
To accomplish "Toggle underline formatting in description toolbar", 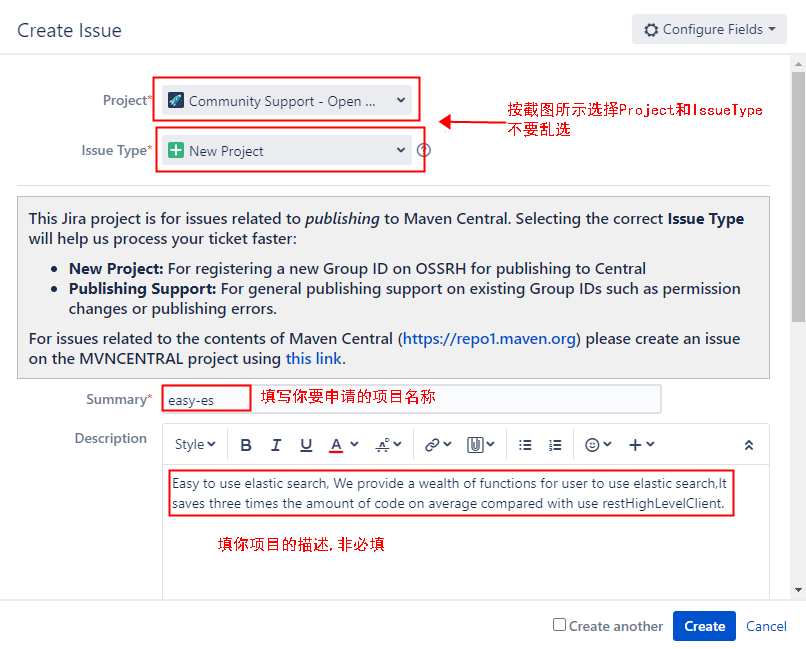I will (306, 445).
